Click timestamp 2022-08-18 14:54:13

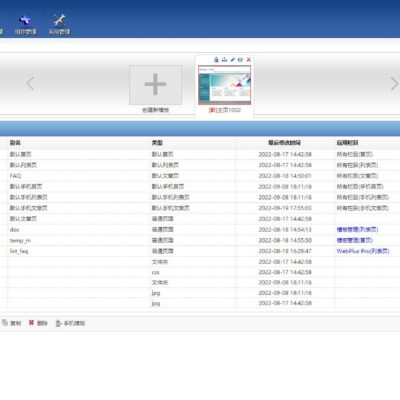coord(285,229)
